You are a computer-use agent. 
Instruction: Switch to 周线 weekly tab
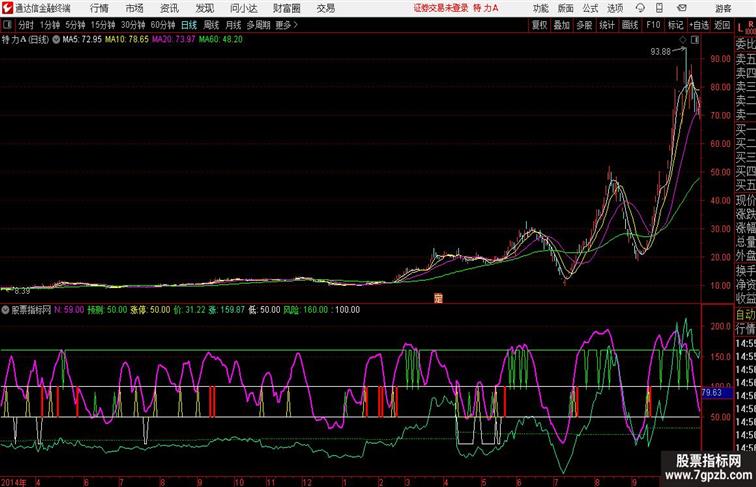point(211,25)
